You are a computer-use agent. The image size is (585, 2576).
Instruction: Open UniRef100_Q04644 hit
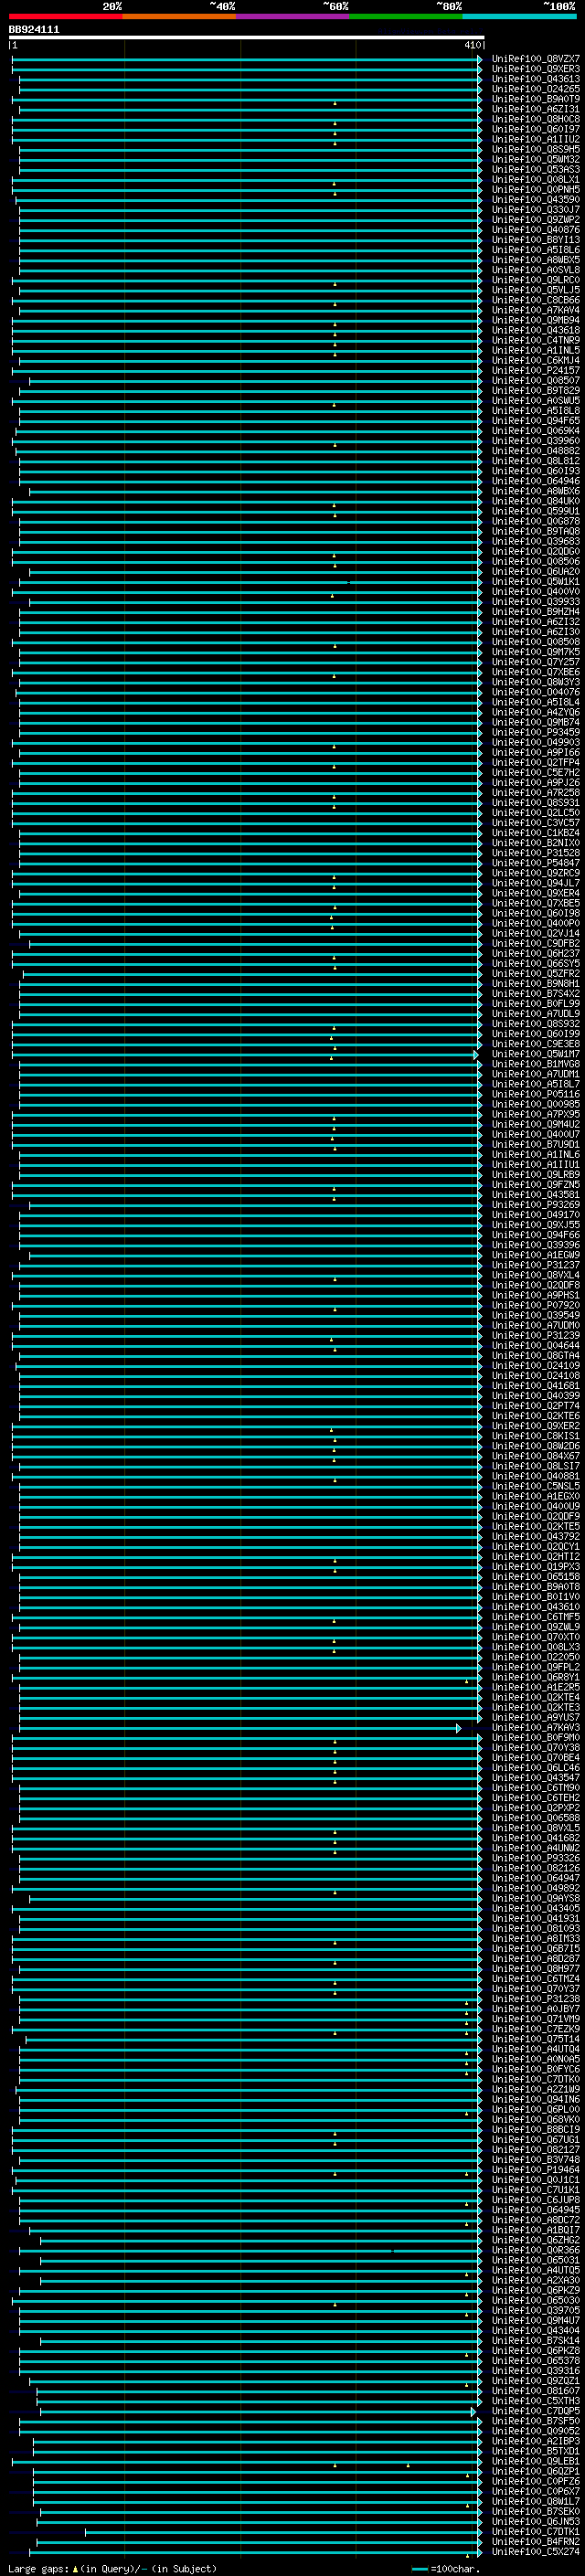(x=536, y=1345)
